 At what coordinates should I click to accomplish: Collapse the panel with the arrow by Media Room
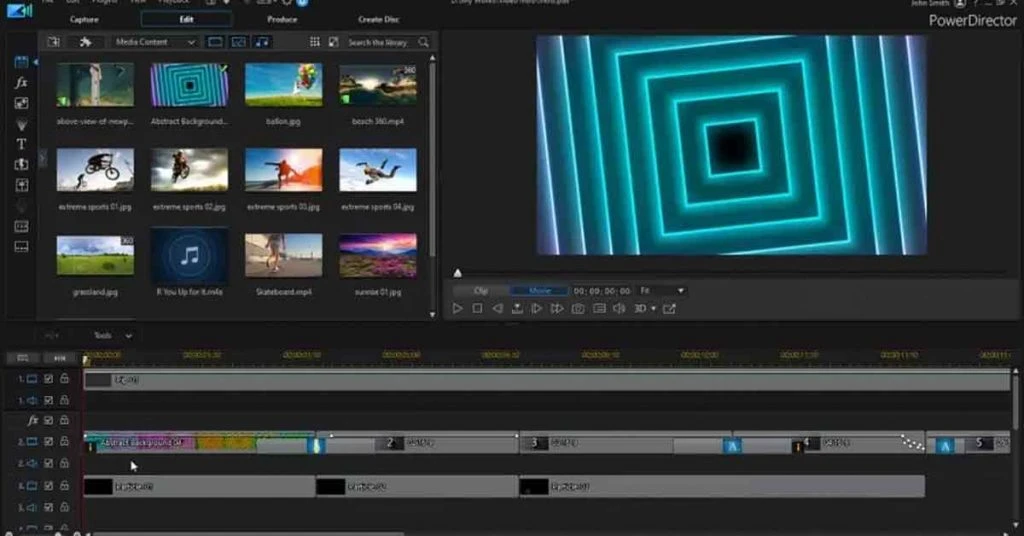[x=36, y=62]
